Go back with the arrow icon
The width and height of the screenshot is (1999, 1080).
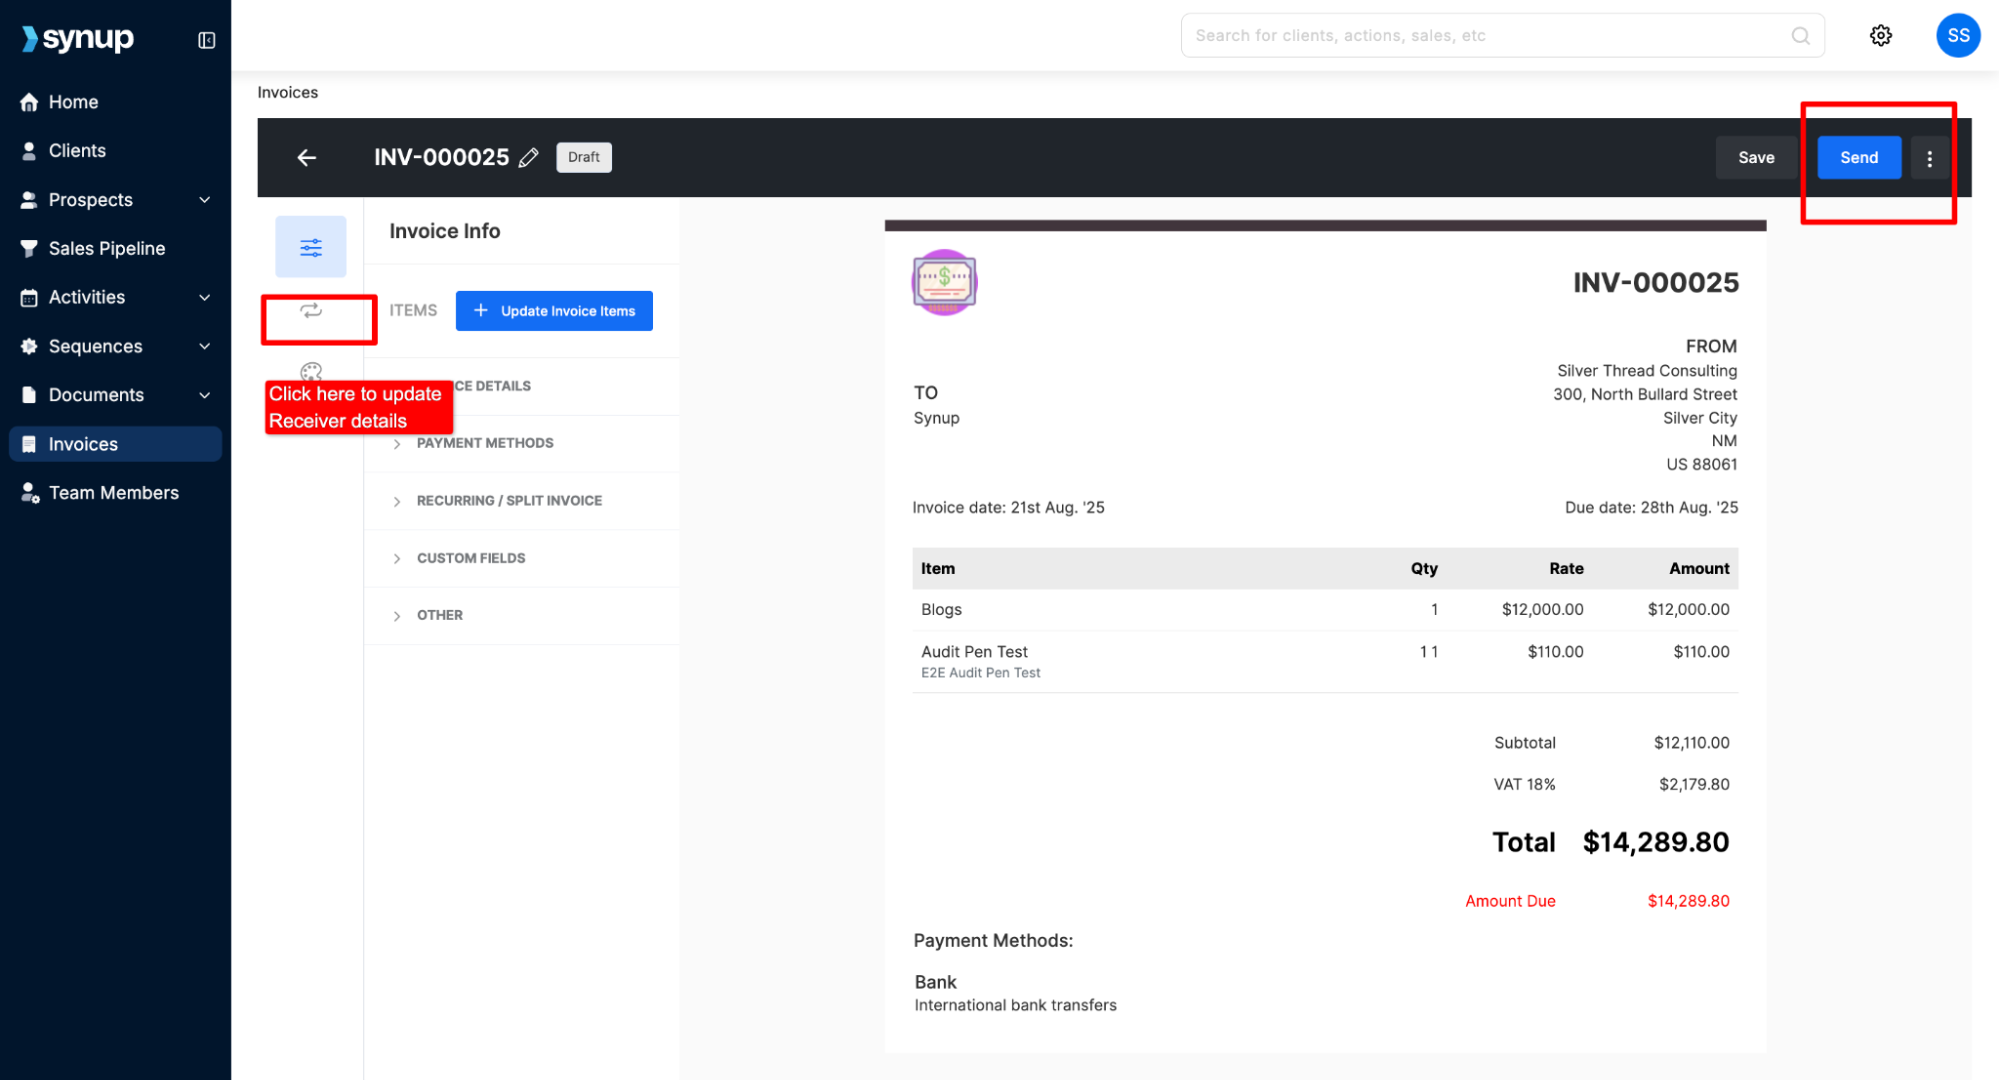tap(306, 158)
